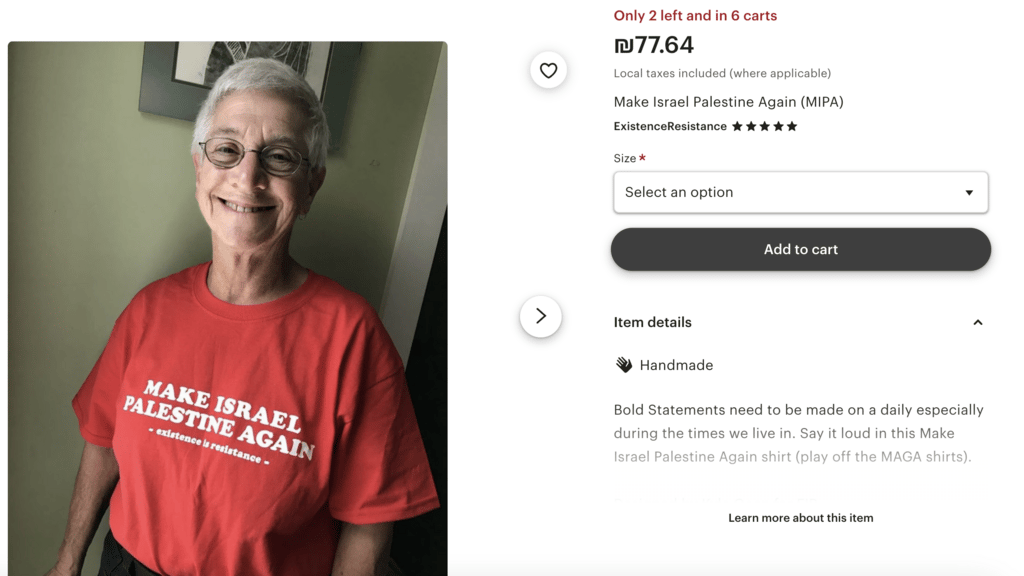The image size is (1024, 576).
Task: Click the red shirt product photo
Action: pos(227,308)
